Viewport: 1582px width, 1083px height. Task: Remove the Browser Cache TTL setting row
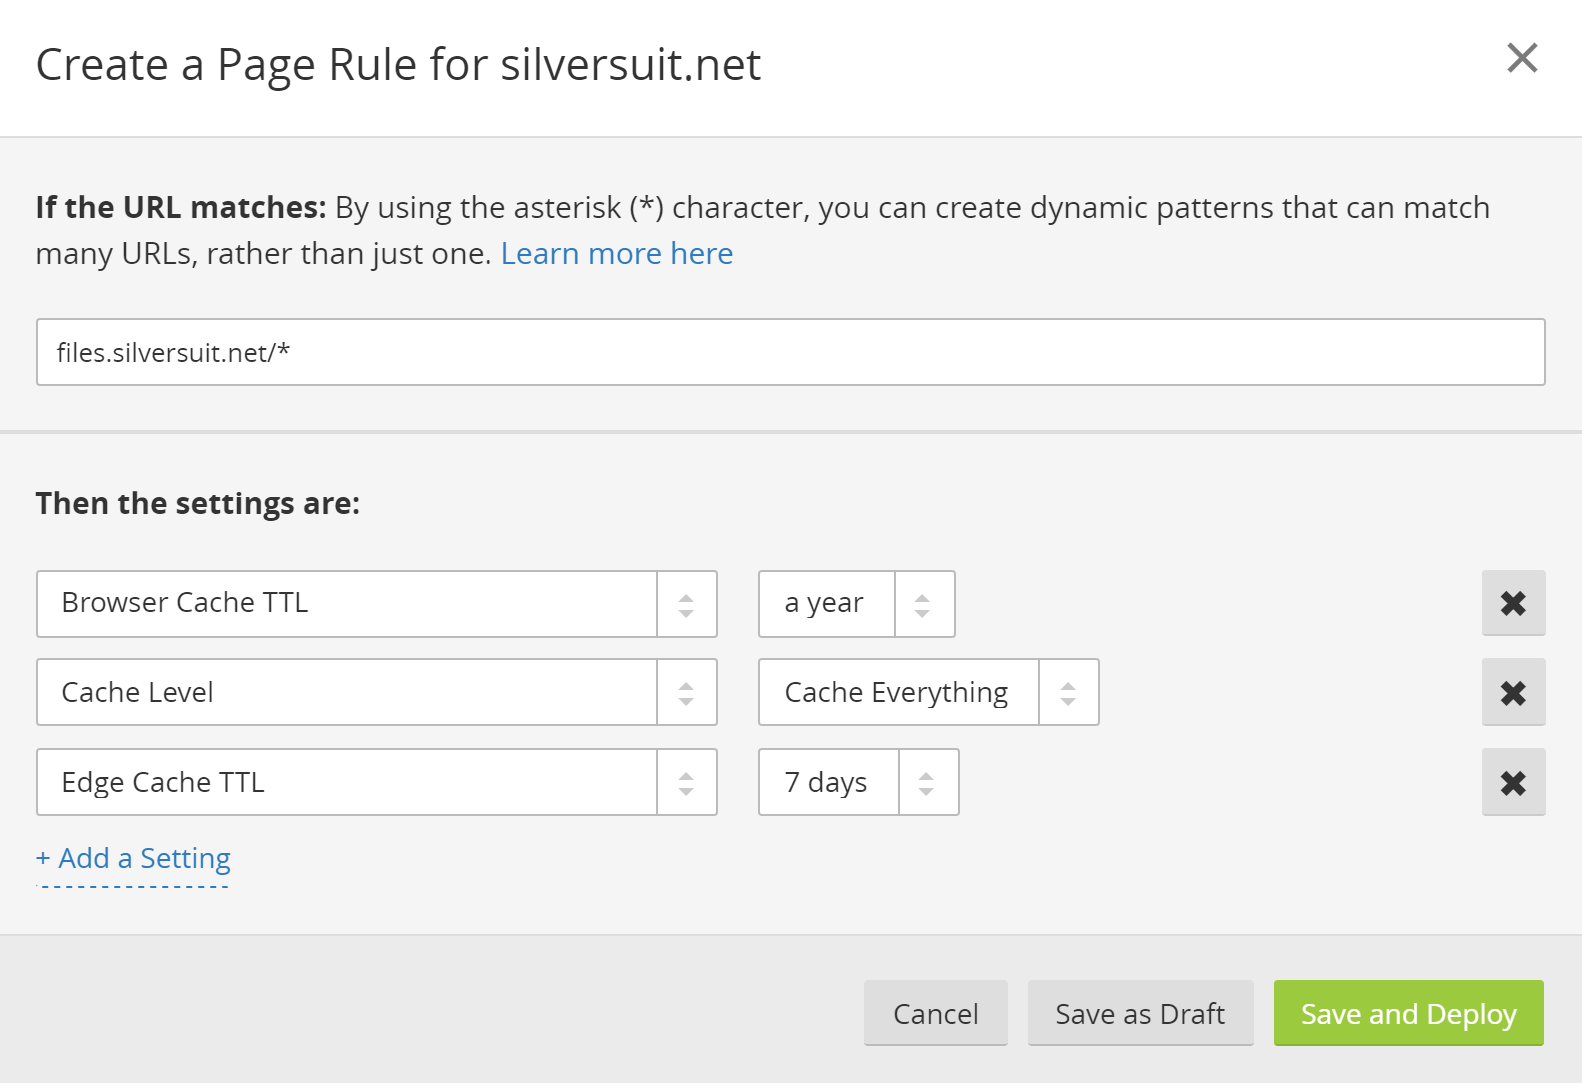[x=1513, y=603]
